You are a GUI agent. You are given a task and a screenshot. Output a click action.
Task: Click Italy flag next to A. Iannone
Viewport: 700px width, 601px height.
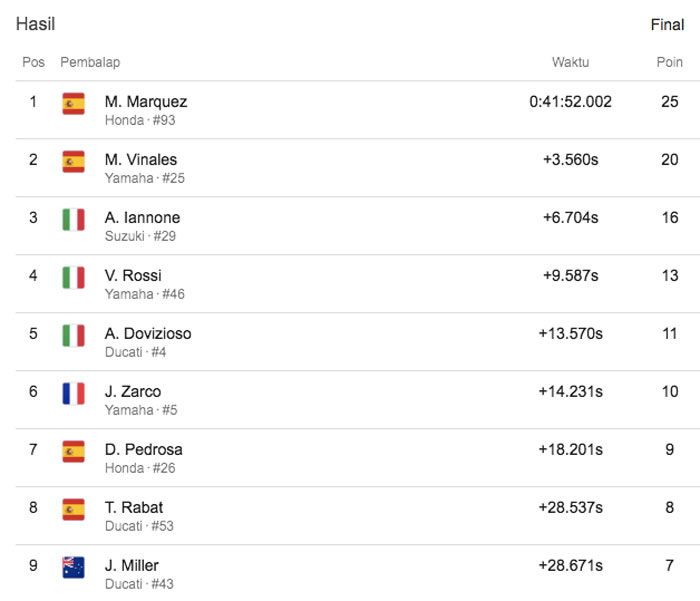pyautogui.click(x=73, y=220)
